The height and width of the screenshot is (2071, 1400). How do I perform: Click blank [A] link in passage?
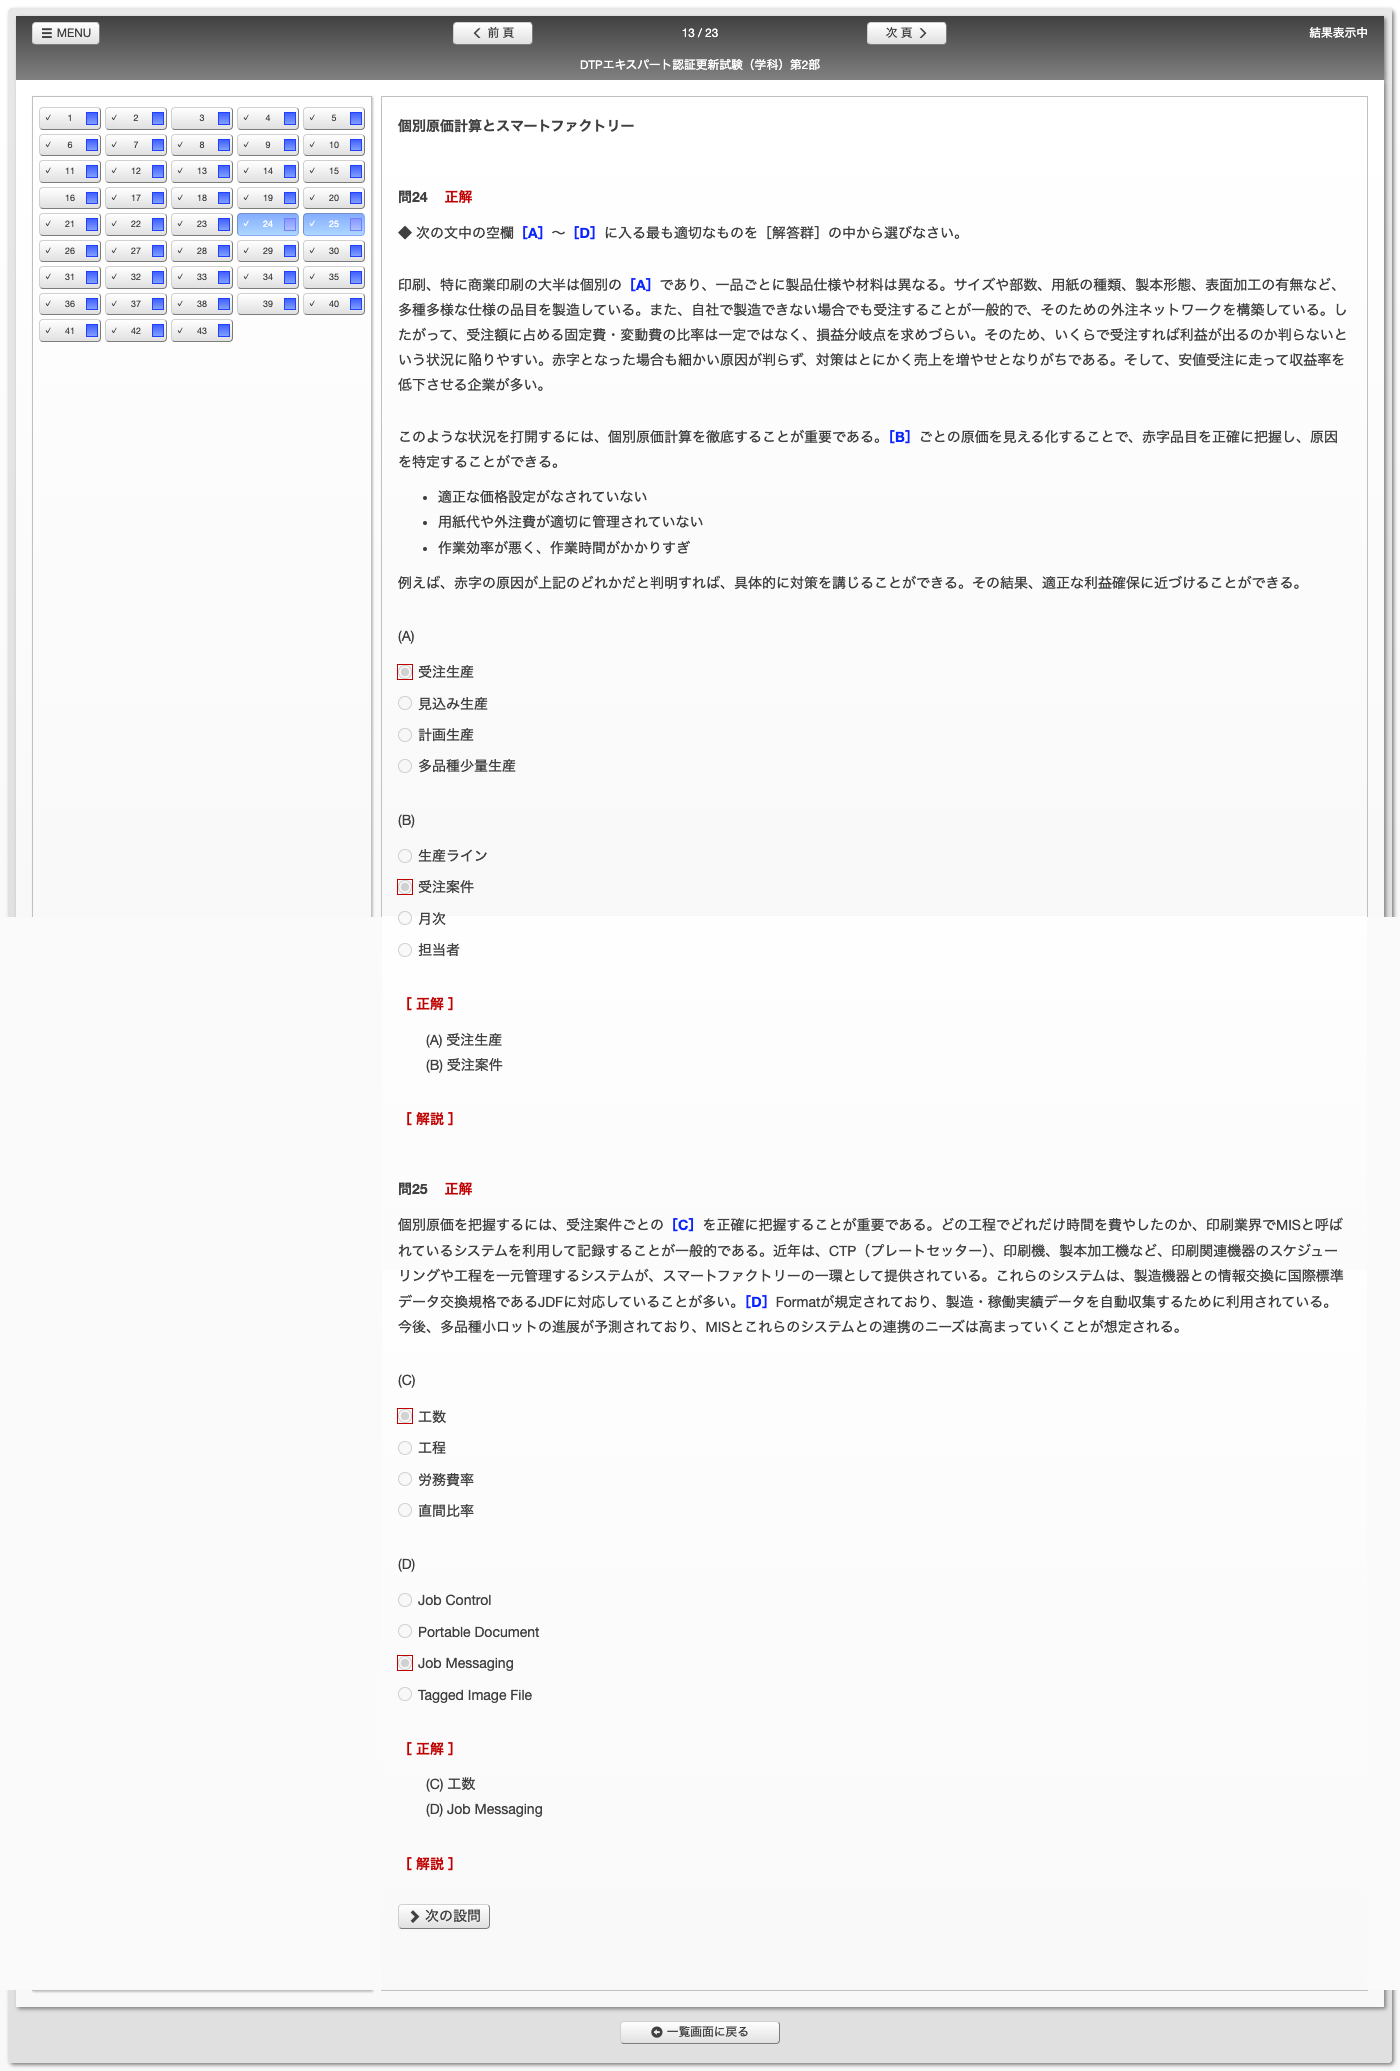point(640,285)
